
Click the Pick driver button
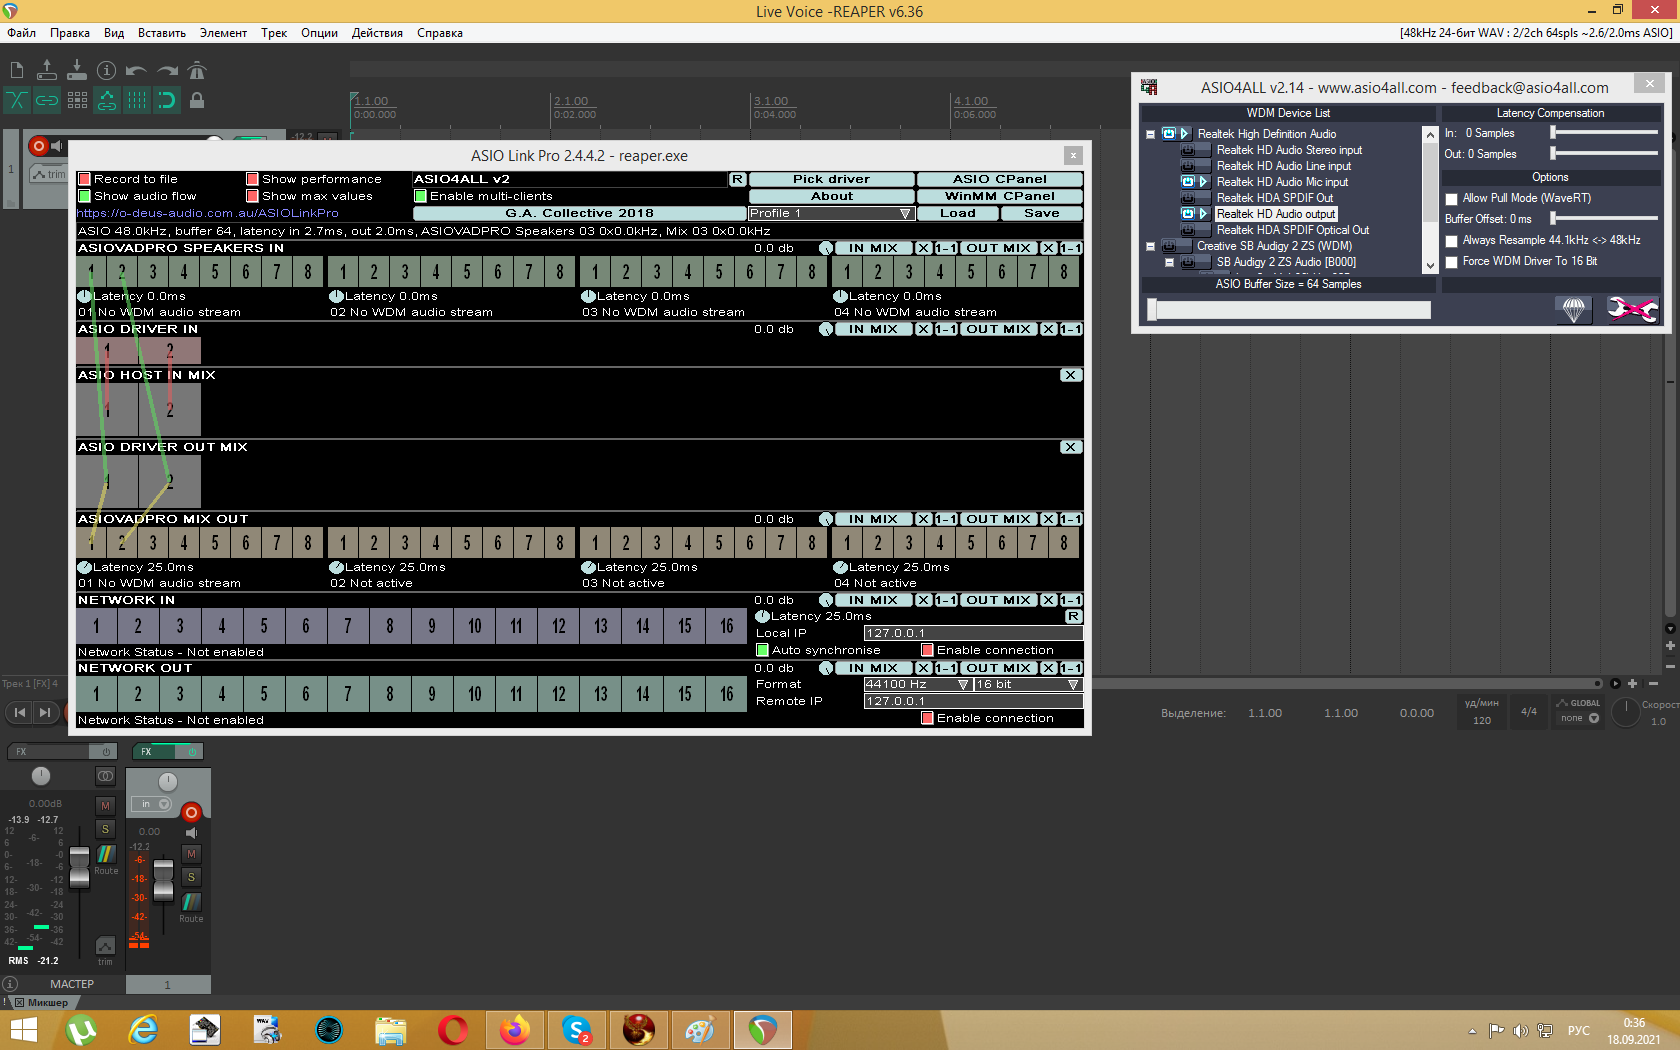tap(832, 180)
